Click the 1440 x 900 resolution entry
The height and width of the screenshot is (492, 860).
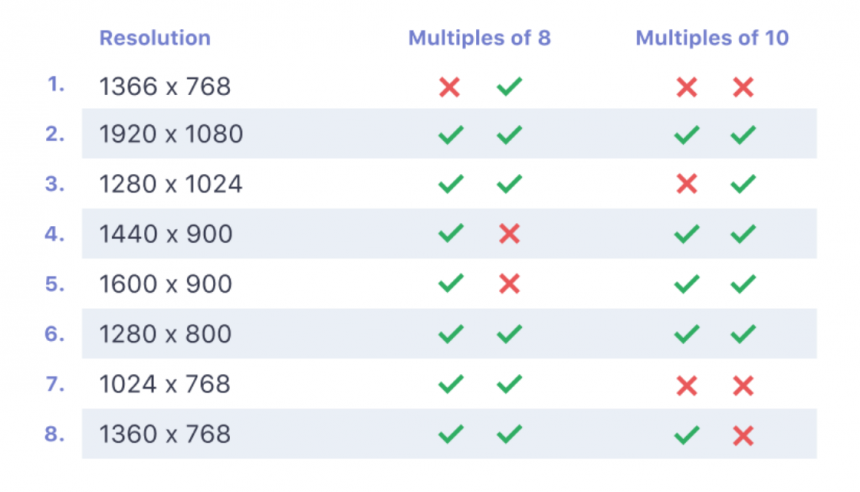tap(165, 234)
